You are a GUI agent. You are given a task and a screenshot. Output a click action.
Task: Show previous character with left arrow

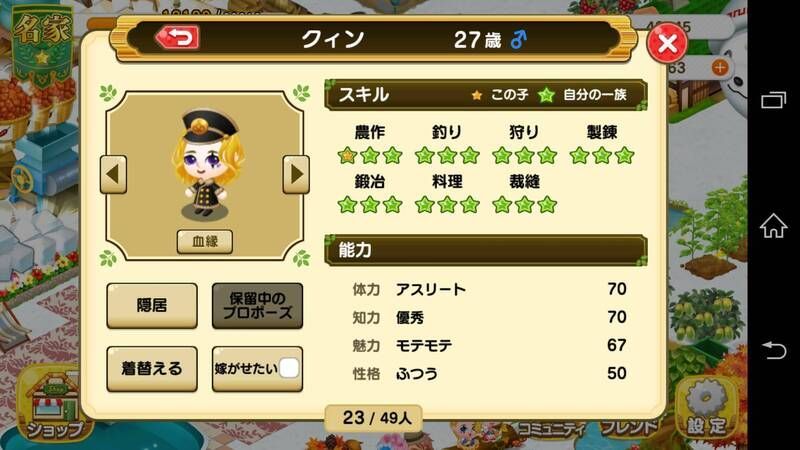(x=113, y=174)
